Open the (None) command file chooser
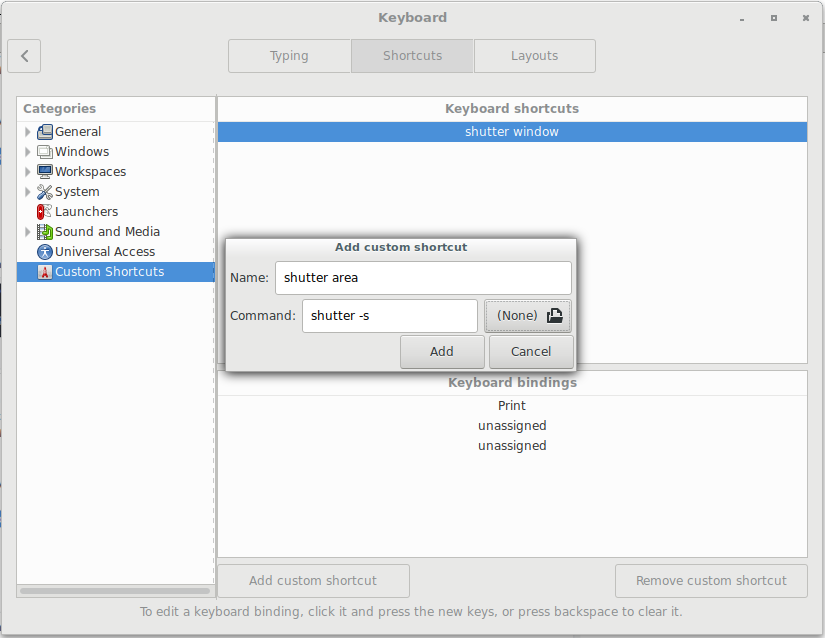Screen dimensions: 825x638 [x=528, y=316]
